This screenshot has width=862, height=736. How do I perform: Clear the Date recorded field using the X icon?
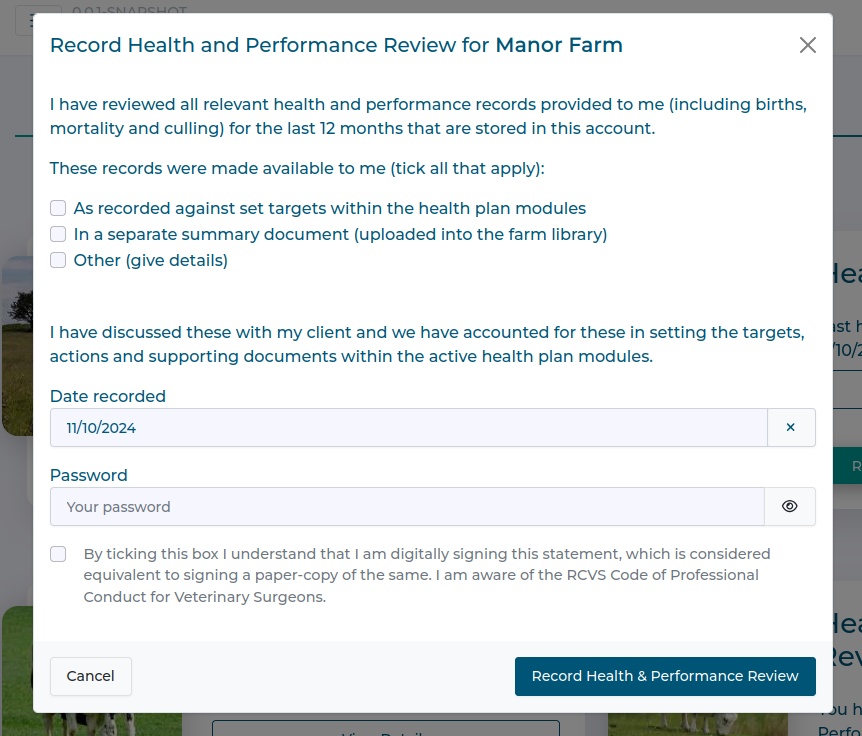click(x=791, y=426)
